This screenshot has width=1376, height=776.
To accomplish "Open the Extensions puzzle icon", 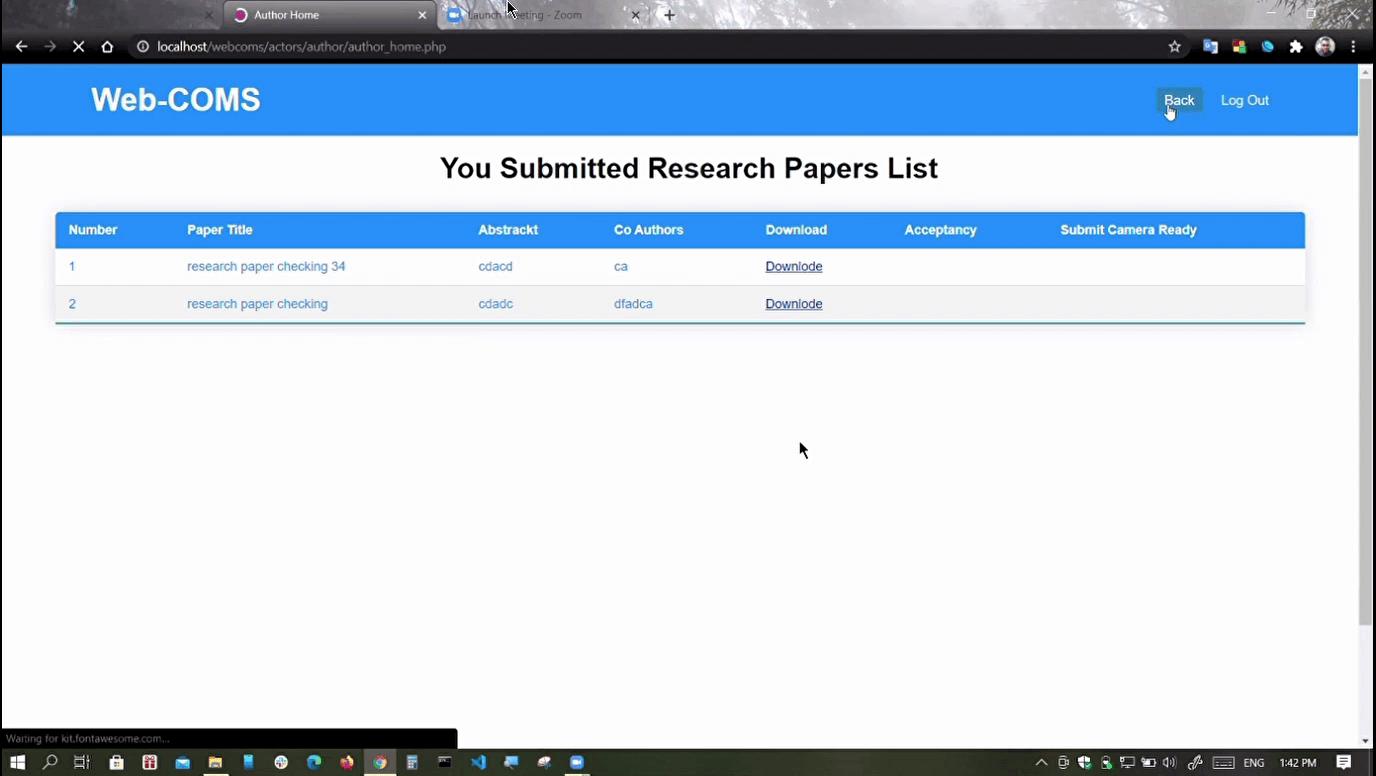I will click(1296, 47).
